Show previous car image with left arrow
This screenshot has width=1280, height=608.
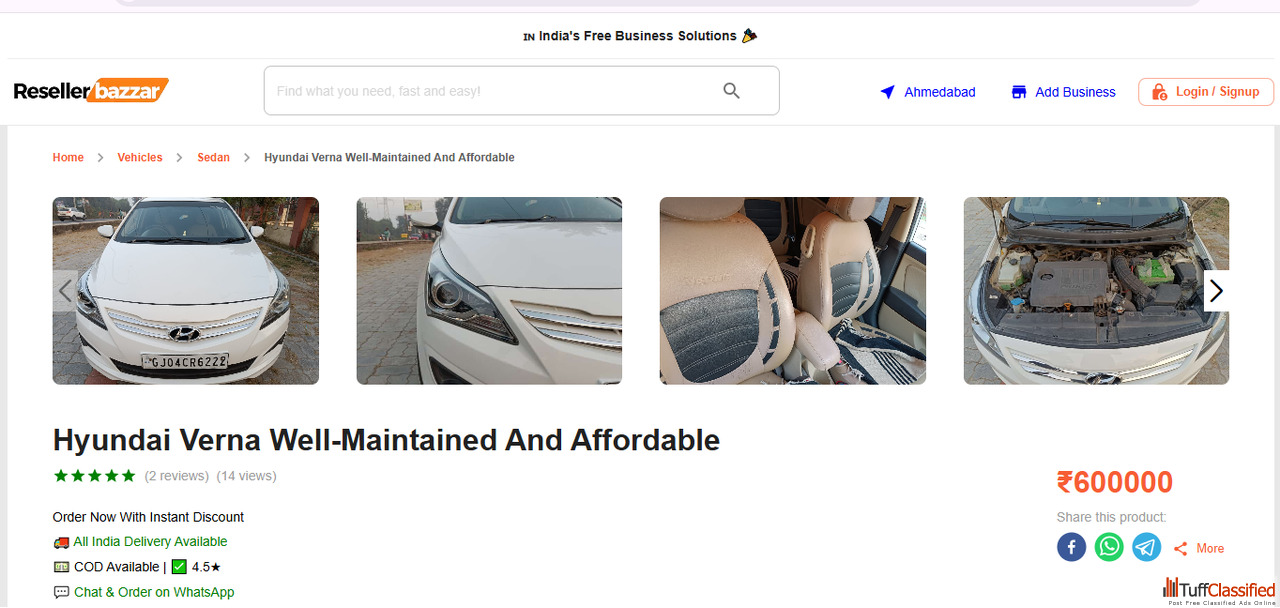pos(65,291)
